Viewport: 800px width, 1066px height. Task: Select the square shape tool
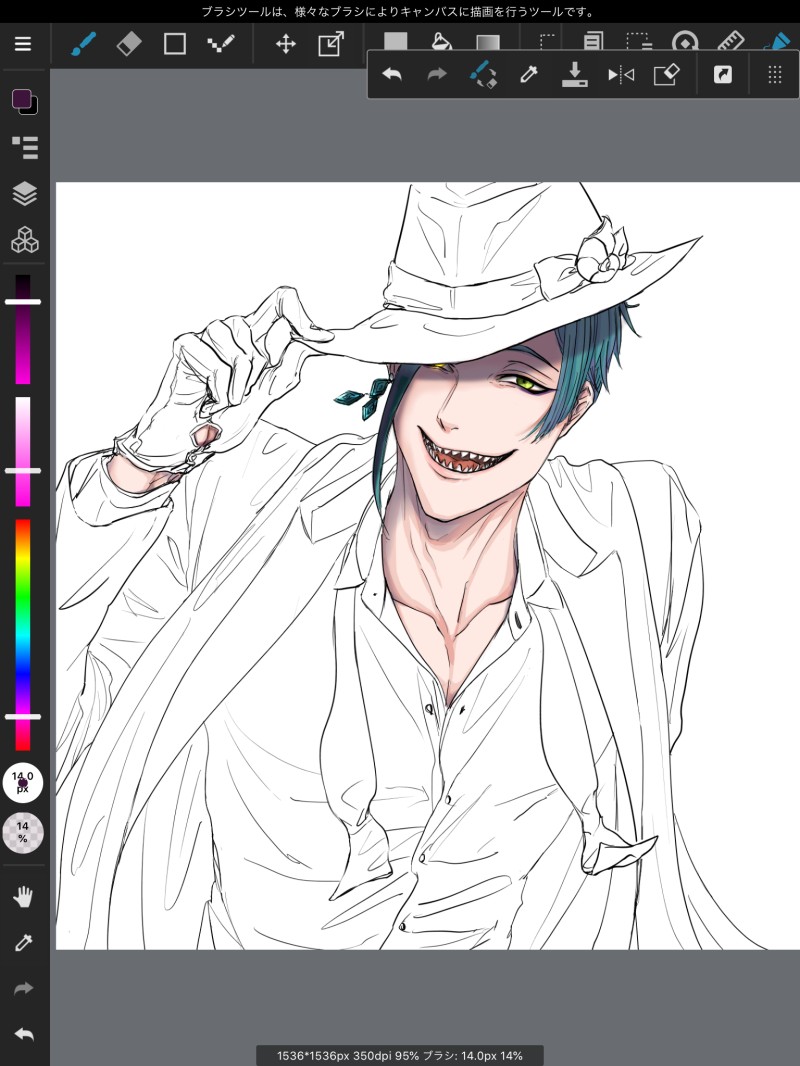[175, 44]
